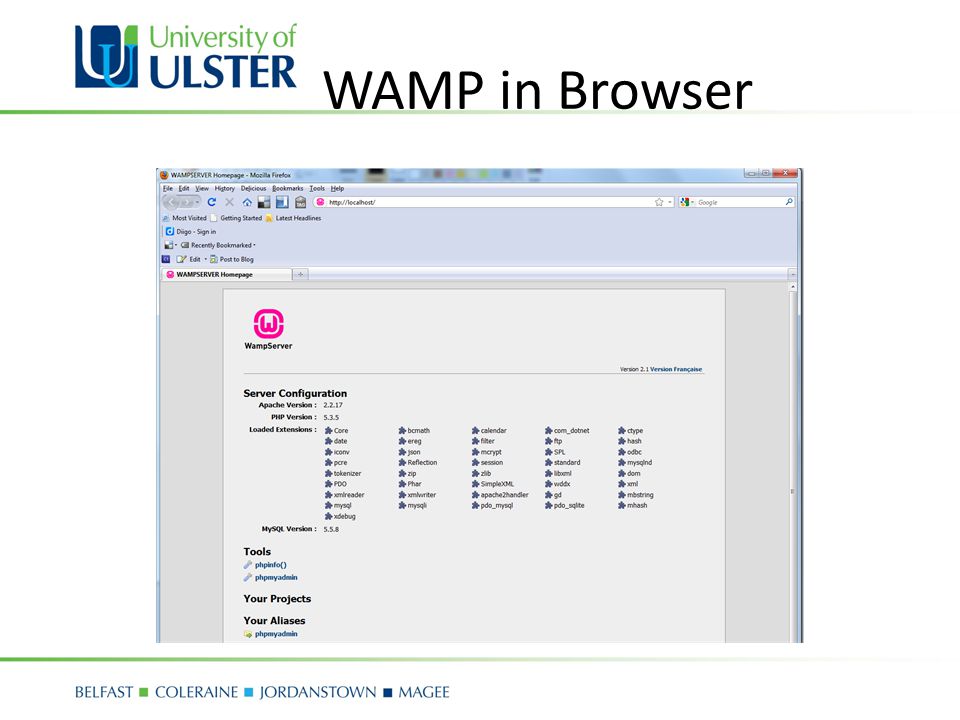This screenshot has width=960, height=720.
Task: Click the PHP version value 5.3.5
Action: pyautogui.click(x=331, y=418)
